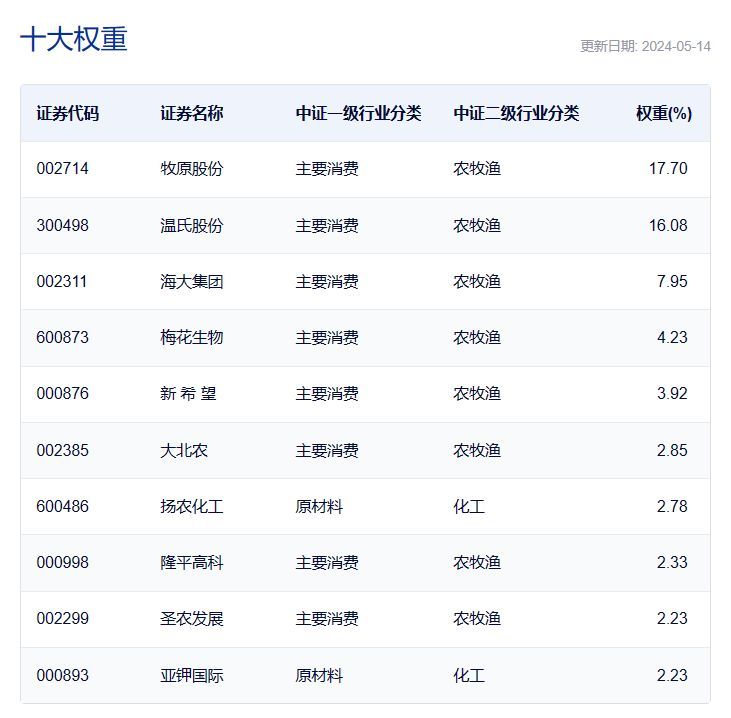The width and height of the screenshot is (731, 718).
Task: Select security code 000998
Action: 62,562
